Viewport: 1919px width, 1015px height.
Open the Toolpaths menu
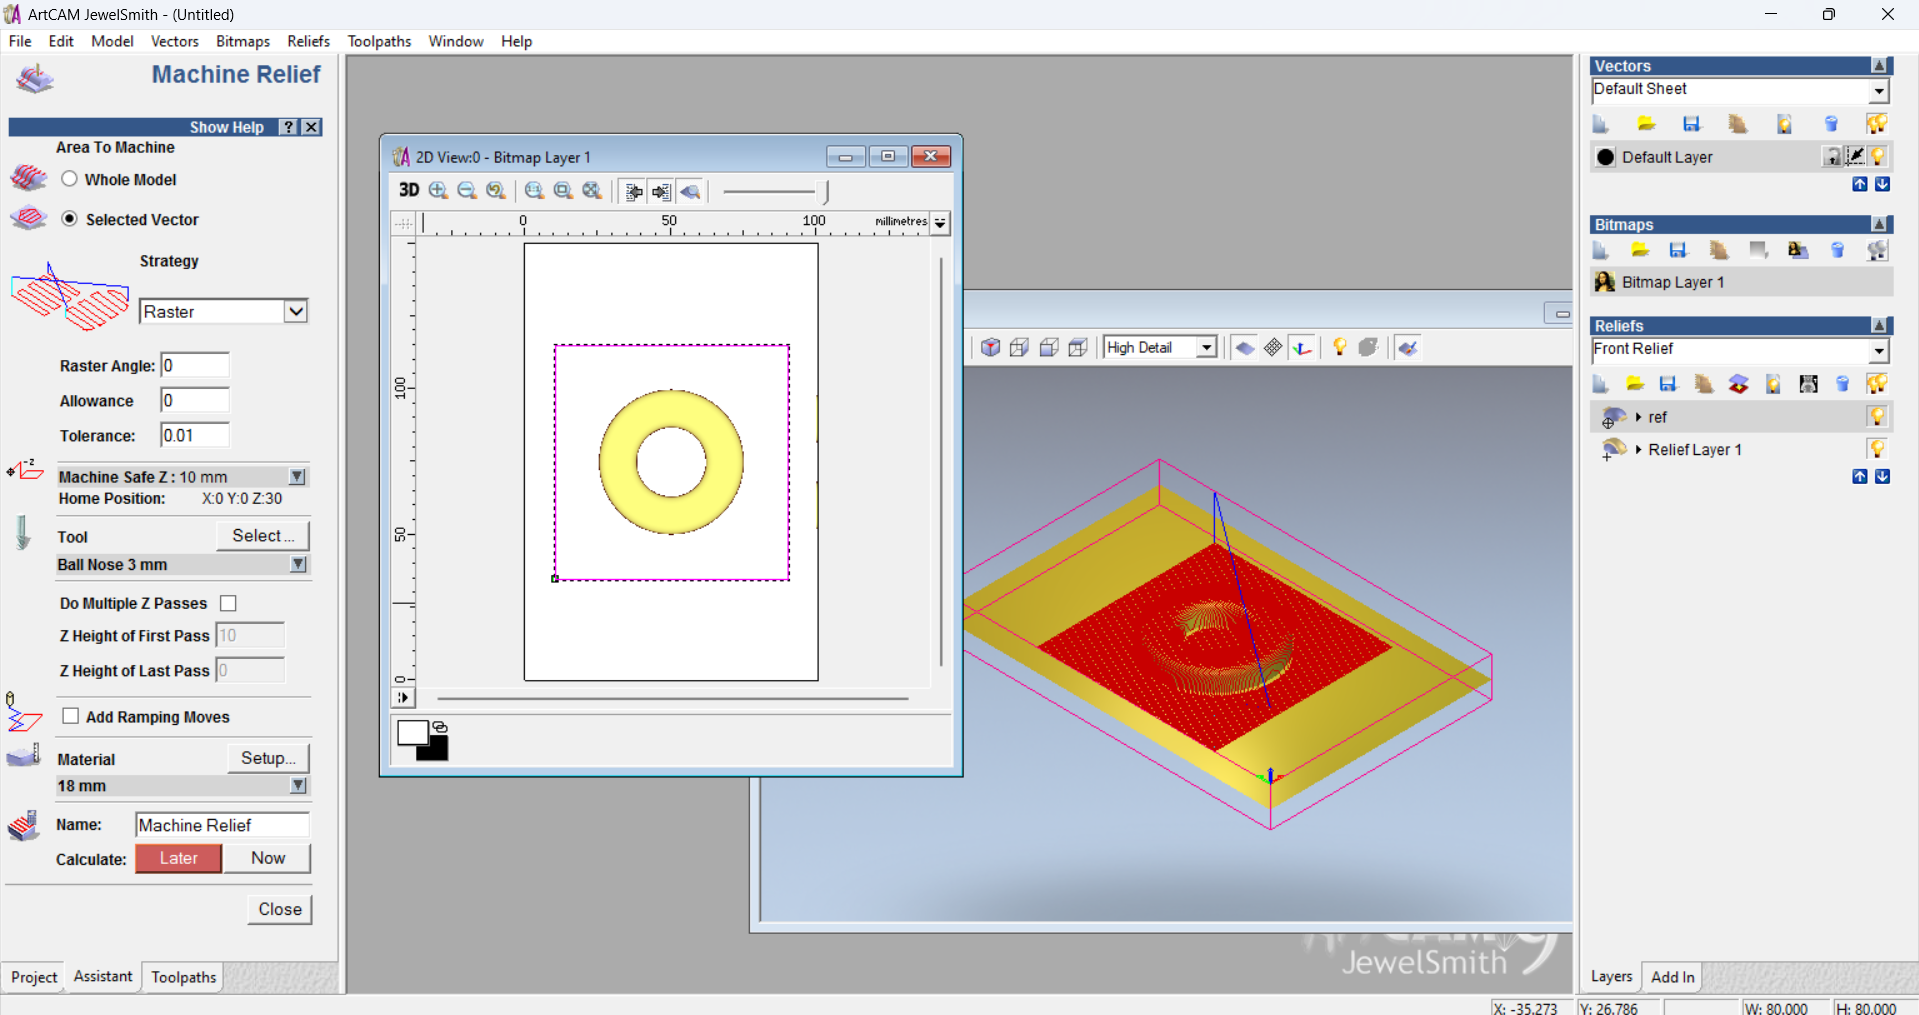[x=379, y=41]
